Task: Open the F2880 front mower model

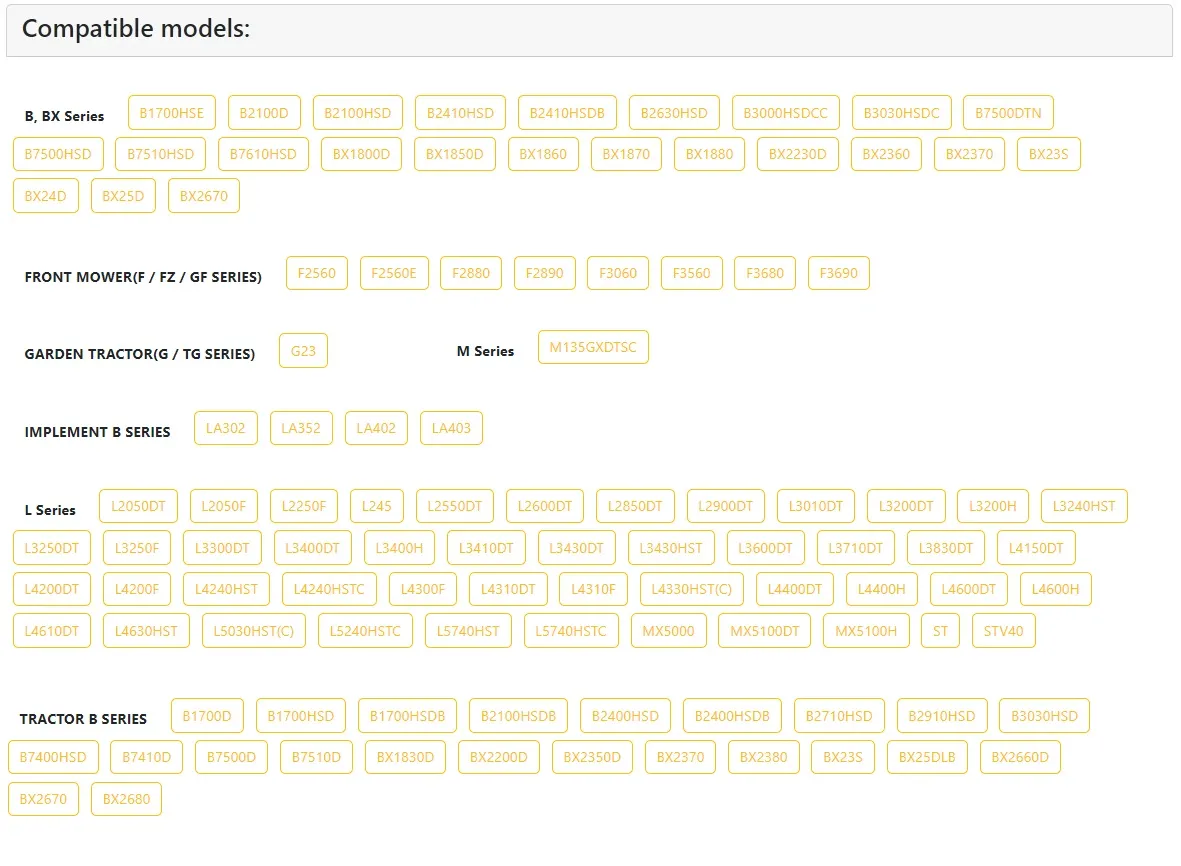Action: pos(471,273)
